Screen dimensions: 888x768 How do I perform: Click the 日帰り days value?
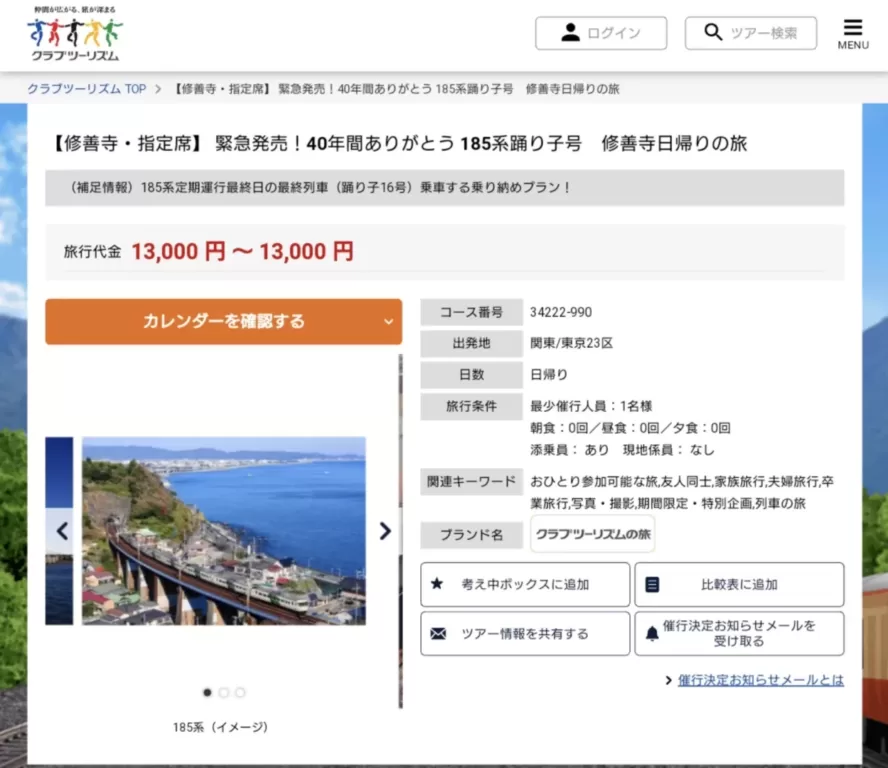549,374
